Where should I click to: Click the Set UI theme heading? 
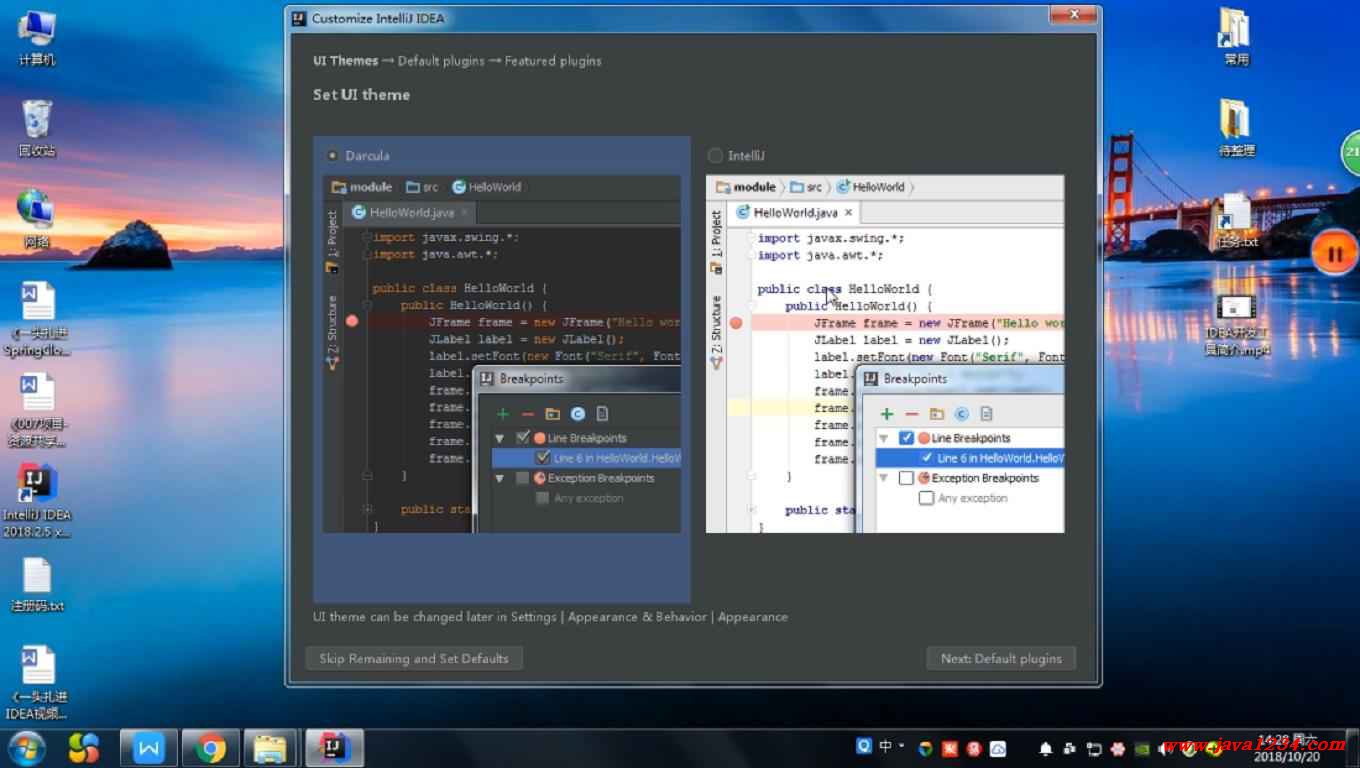point(361,95)
